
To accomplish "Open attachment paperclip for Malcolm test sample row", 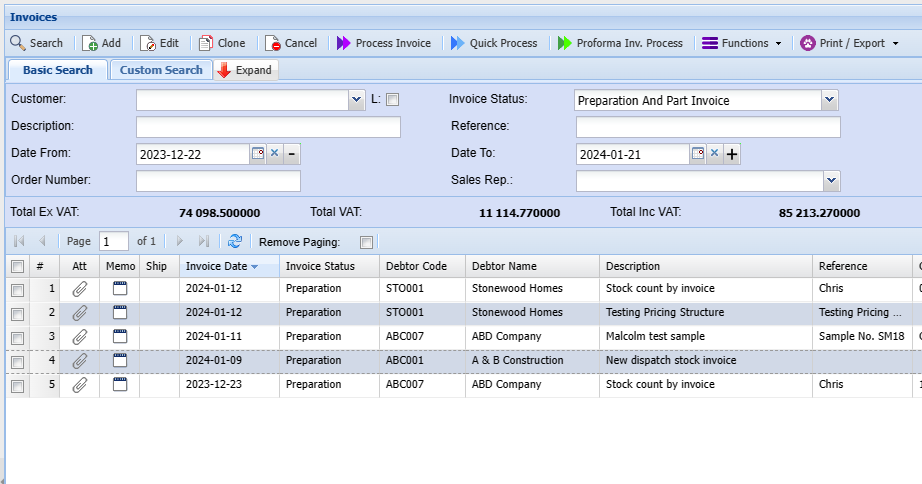I will point(80,336).
